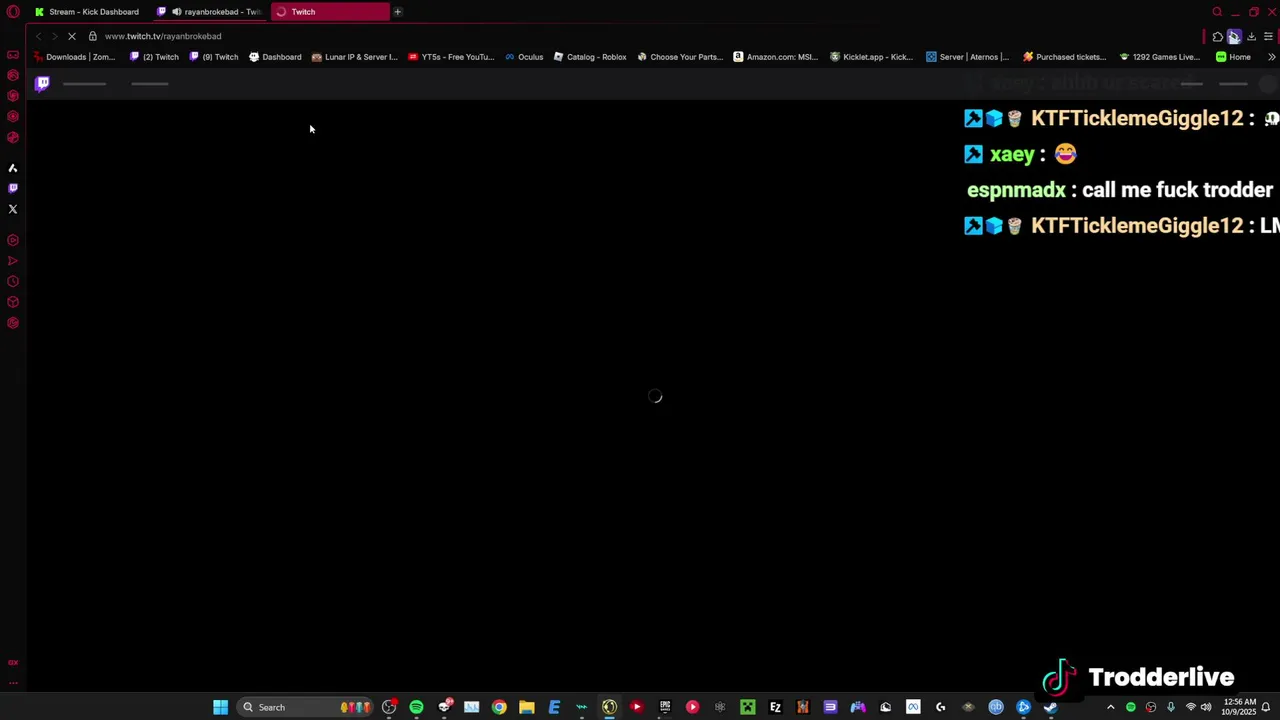Open Steam from the taskbar
This screenshot has height=720, width=1280.
coord(1050,707)
